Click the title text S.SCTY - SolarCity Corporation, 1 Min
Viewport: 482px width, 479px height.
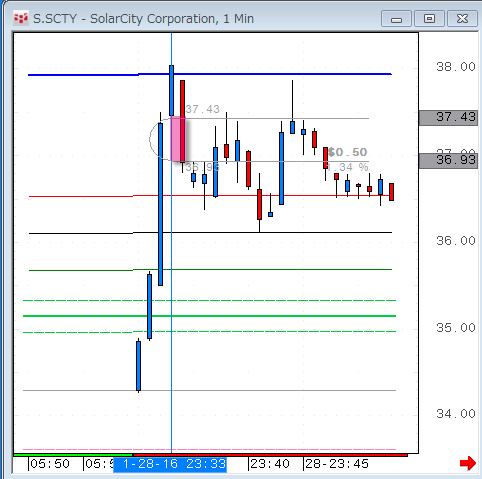[x=143, y=19]
